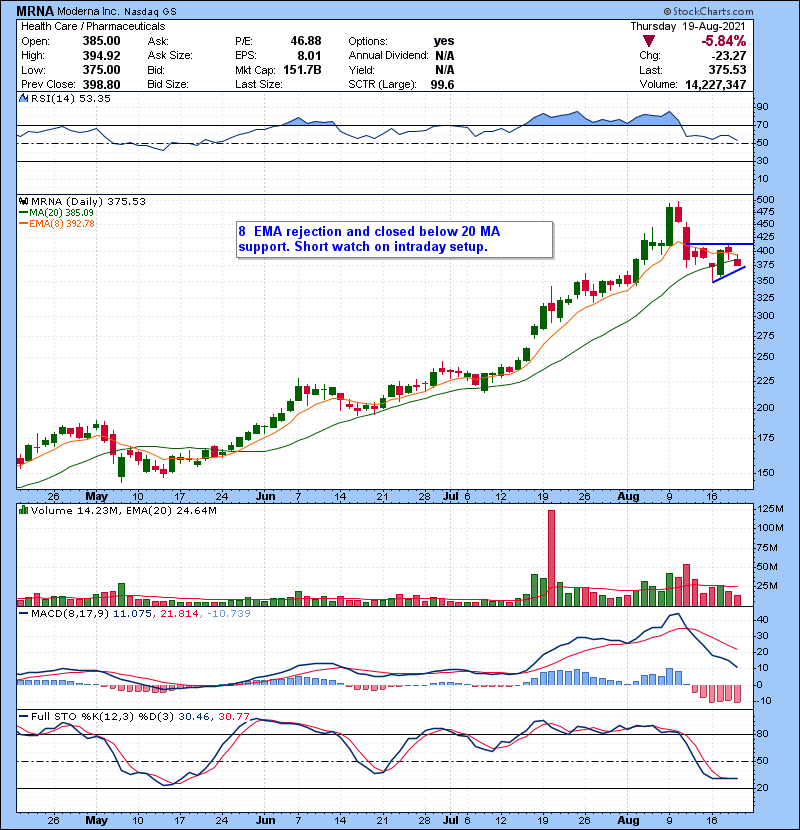Click the Thursday 19-Aug-2021 date
This screenshot has width=800, height=830.
click(688, 26)
